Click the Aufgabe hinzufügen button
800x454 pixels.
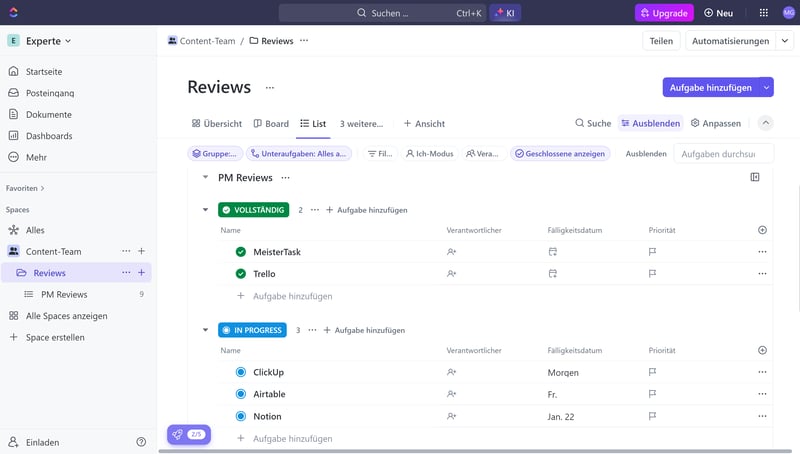click(709, 88)
